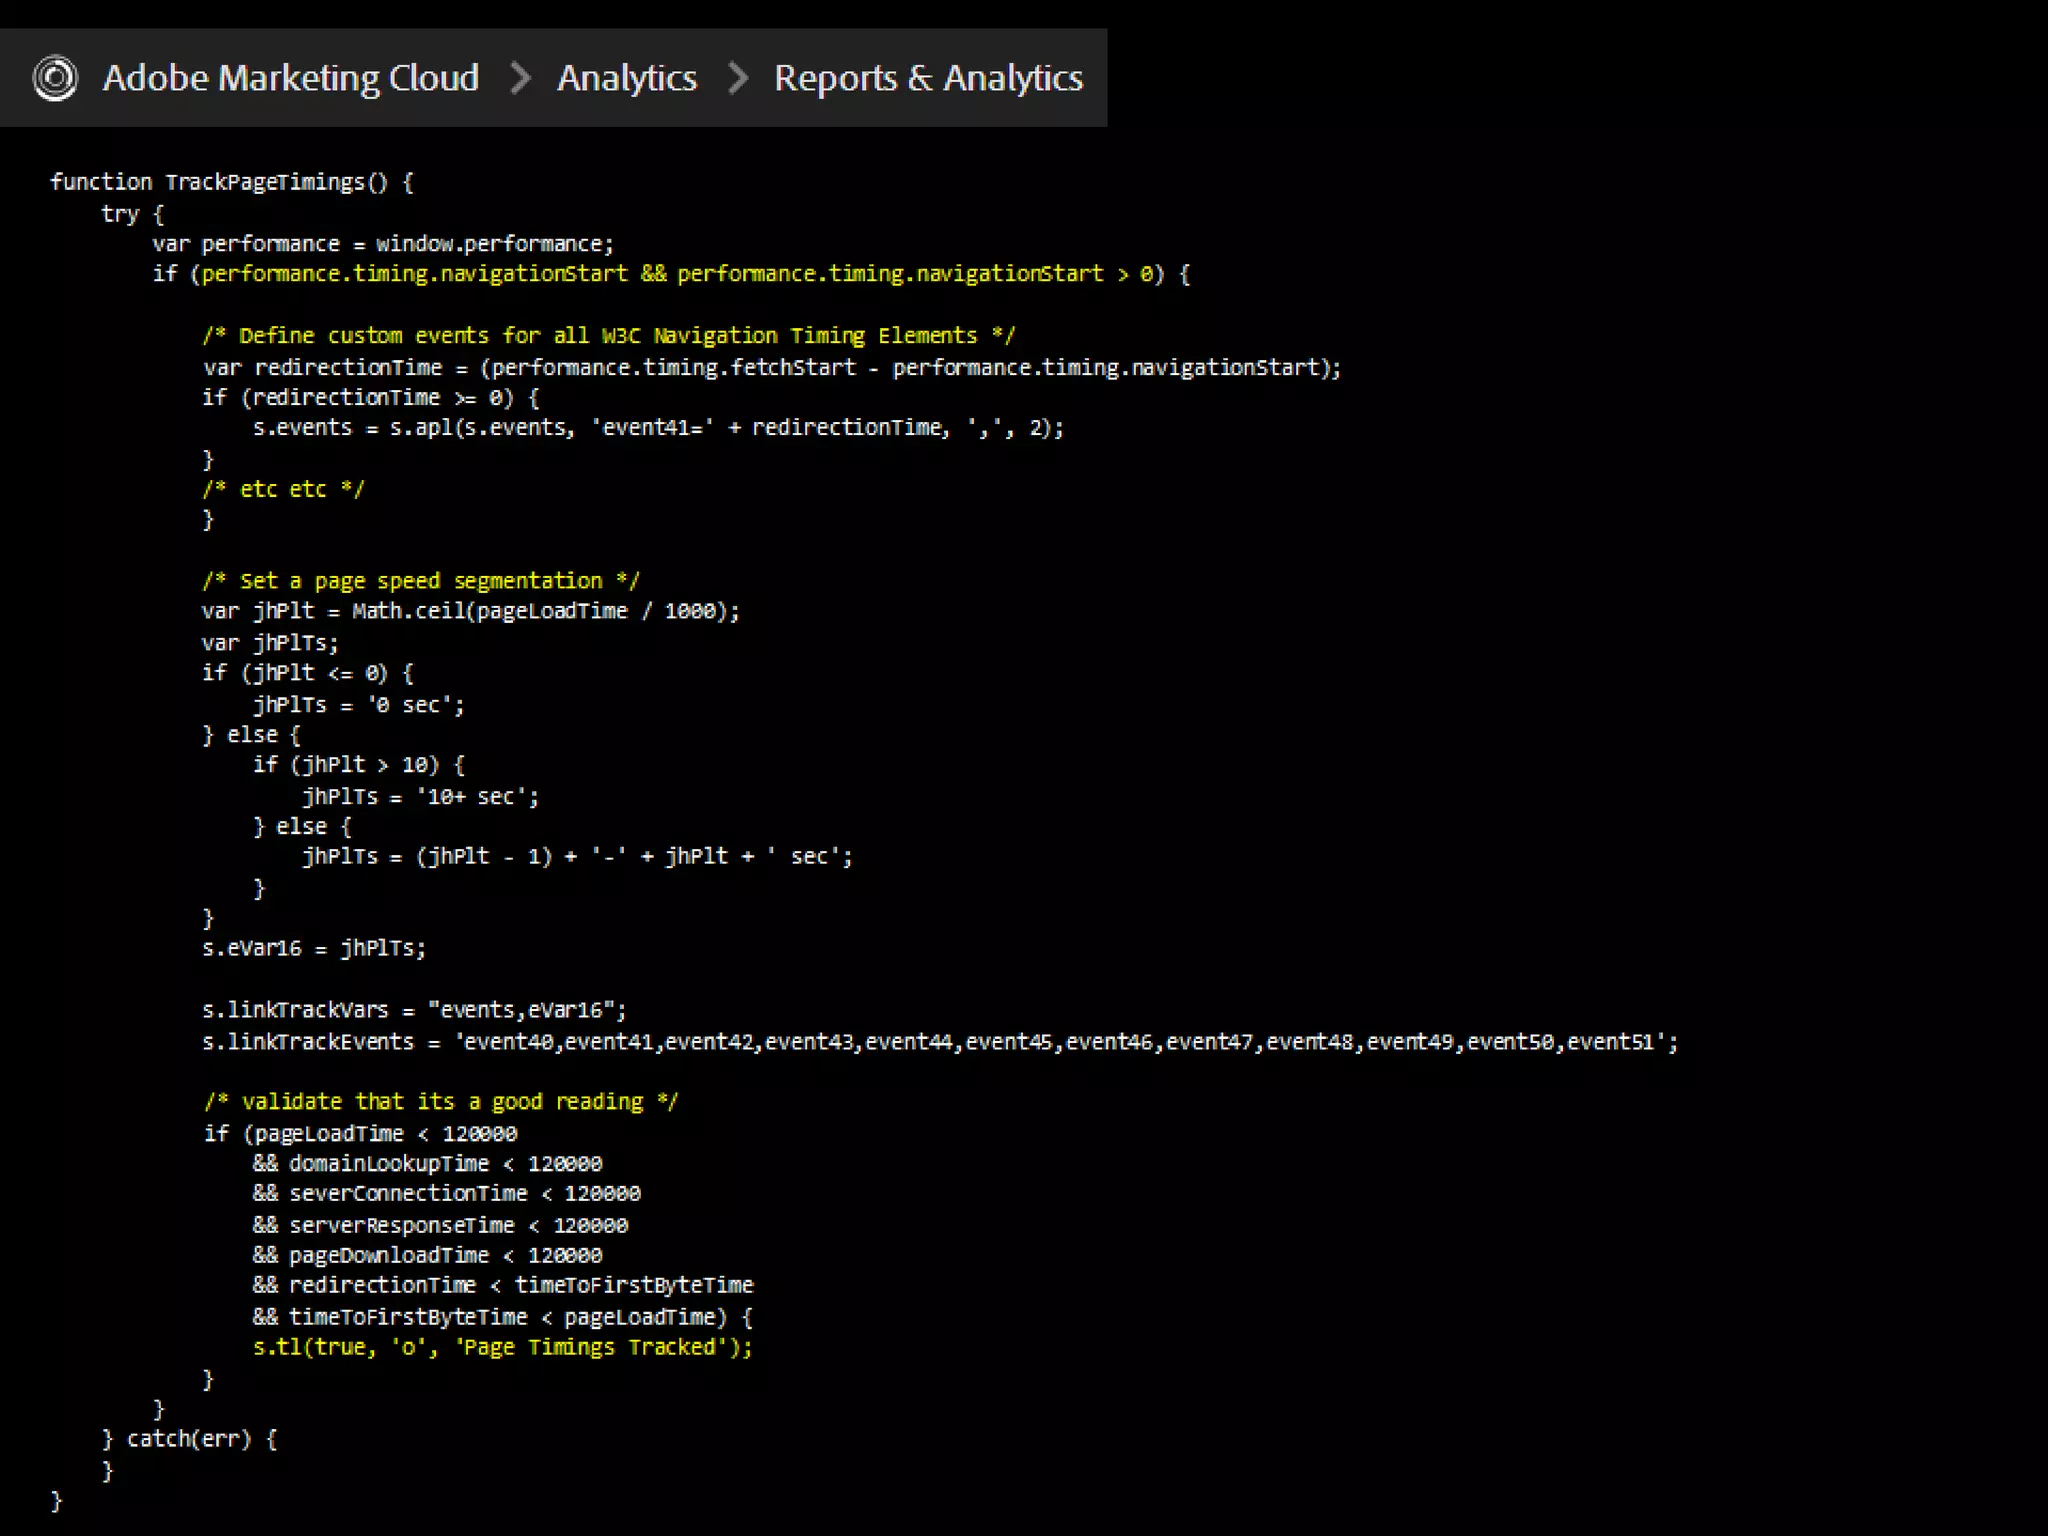Click the '10+ sec' assignment line

click(x=420, y=797)
